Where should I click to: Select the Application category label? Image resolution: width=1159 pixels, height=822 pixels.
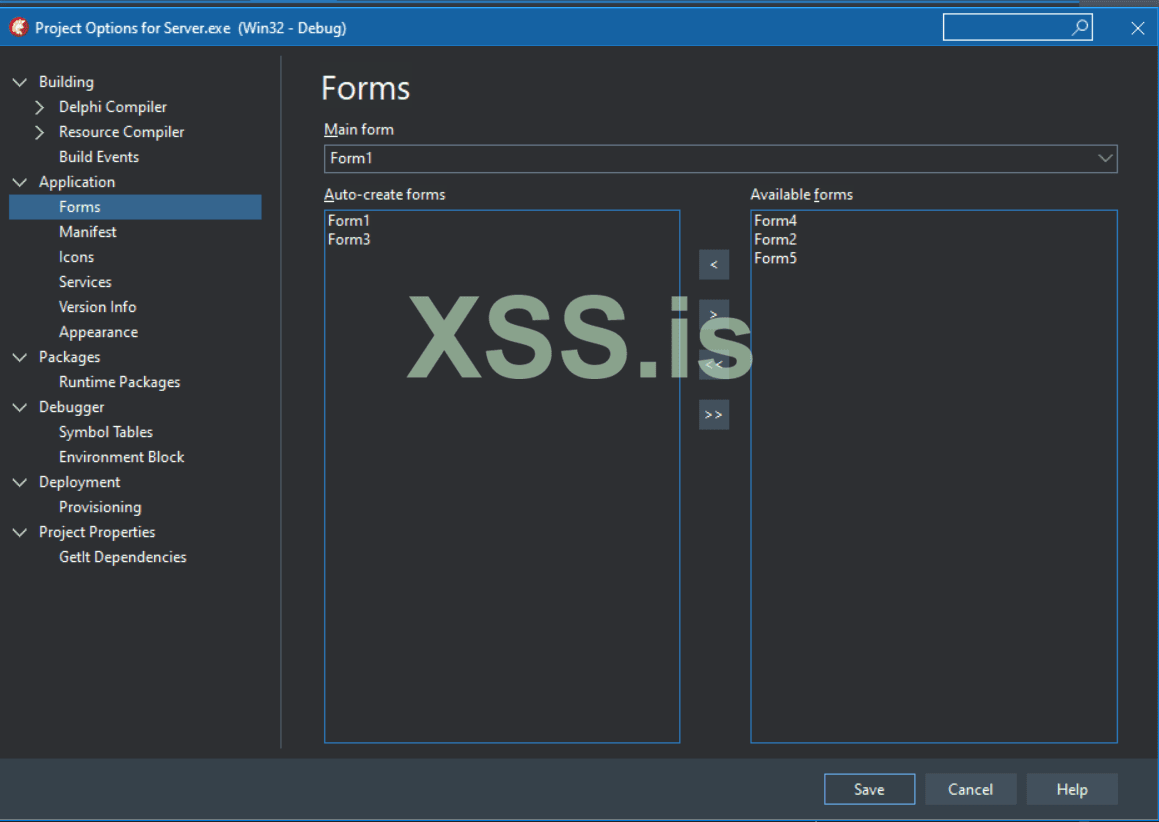[x=77, y=182]
